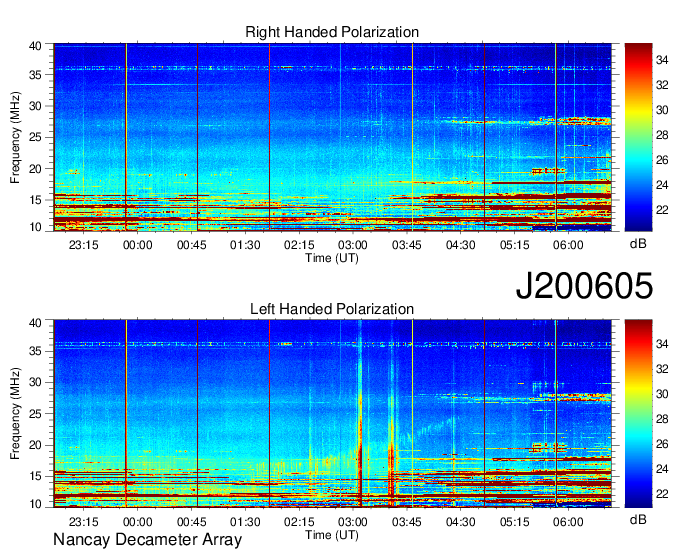Click the 00:00 tick label on bottom plot
This screenshot has height=552, width=680.
(137, 522)
